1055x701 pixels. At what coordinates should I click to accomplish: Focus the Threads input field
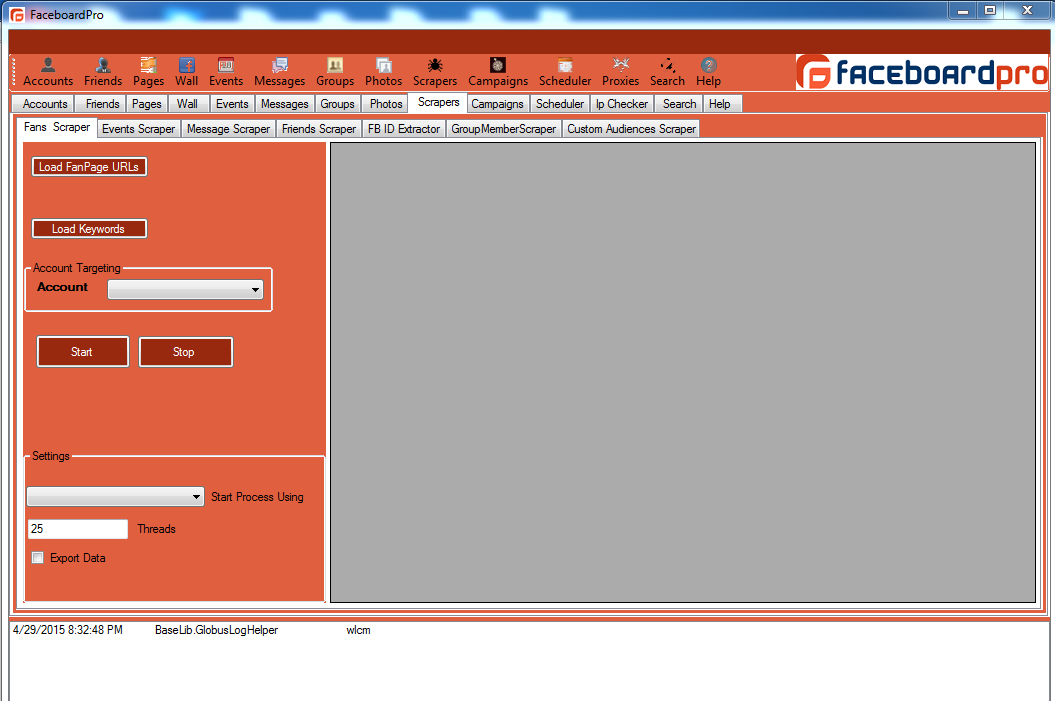click(x=77, y=529)
